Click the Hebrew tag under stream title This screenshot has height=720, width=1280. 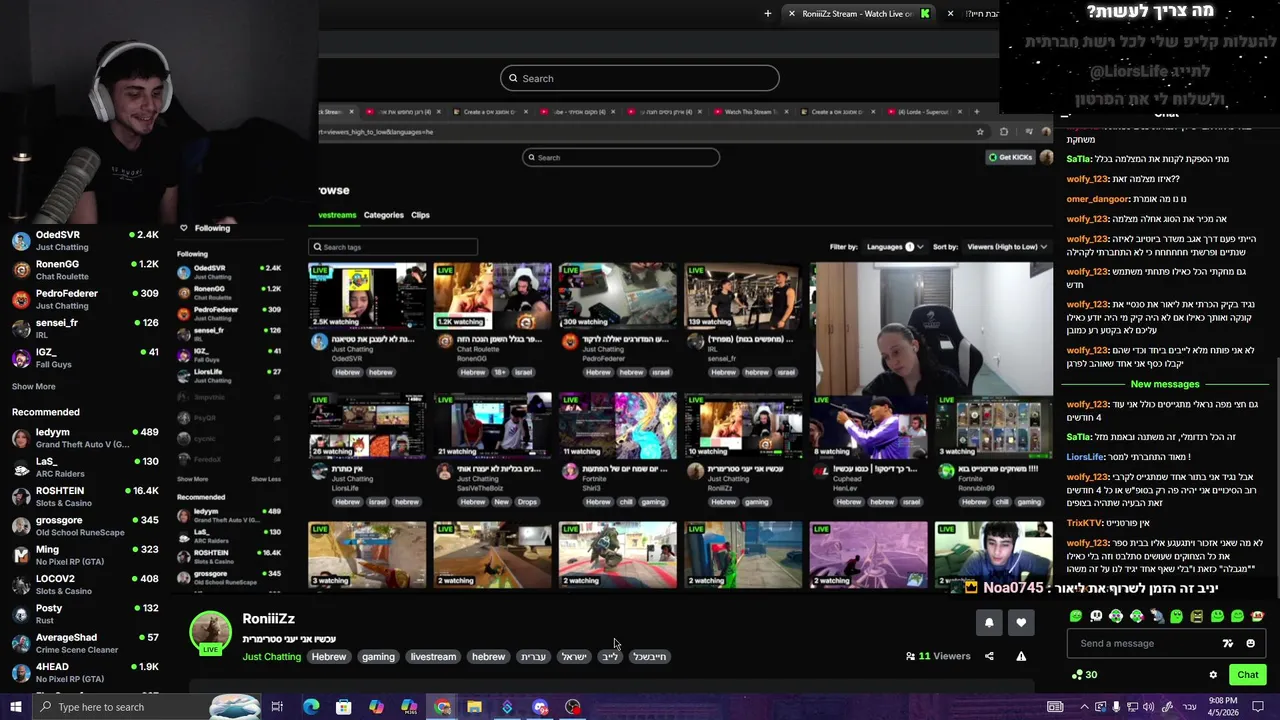pyautogui.click(x=328, y=657)
